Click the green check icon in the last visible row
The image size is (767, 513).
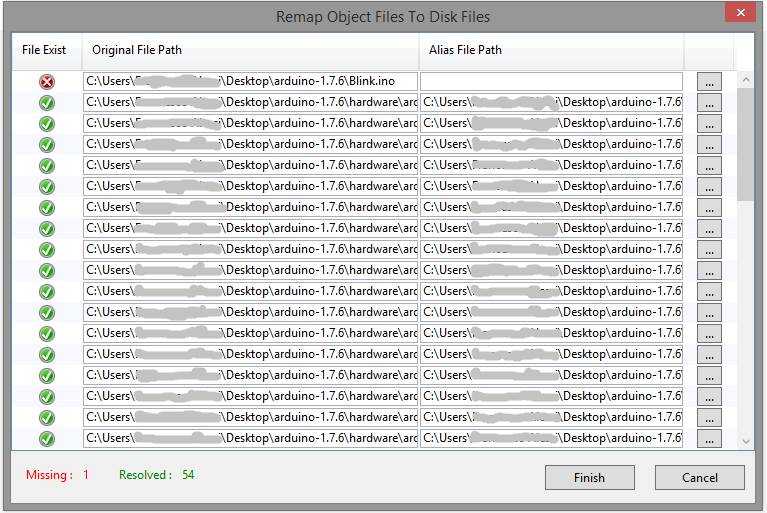coord(47,439)
